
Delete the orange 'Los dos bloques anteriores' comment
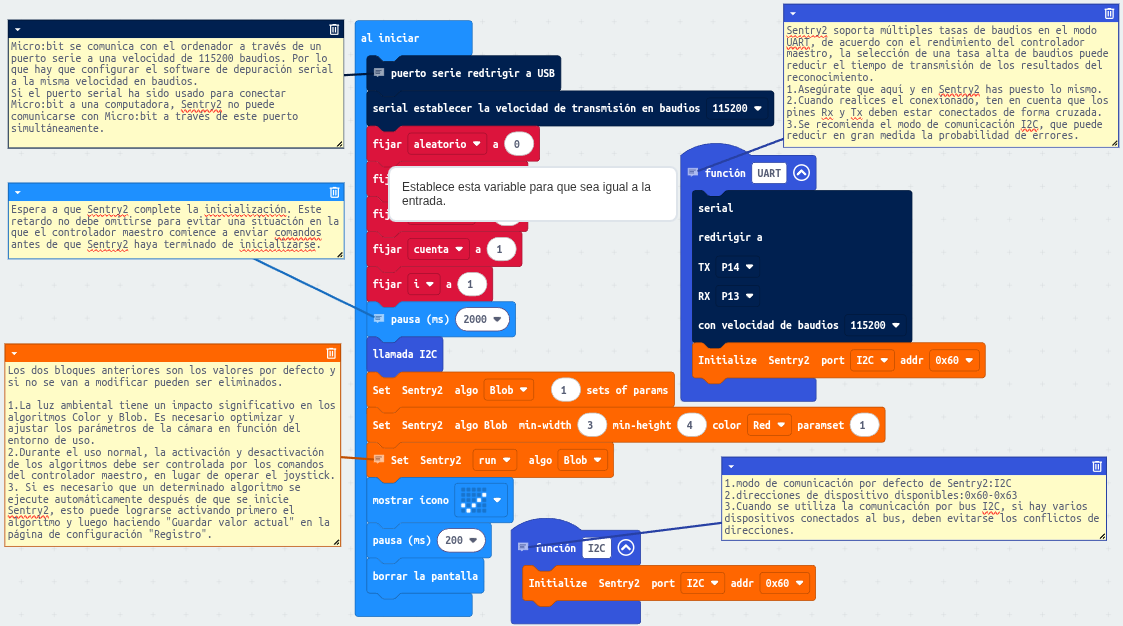(331, 353)
